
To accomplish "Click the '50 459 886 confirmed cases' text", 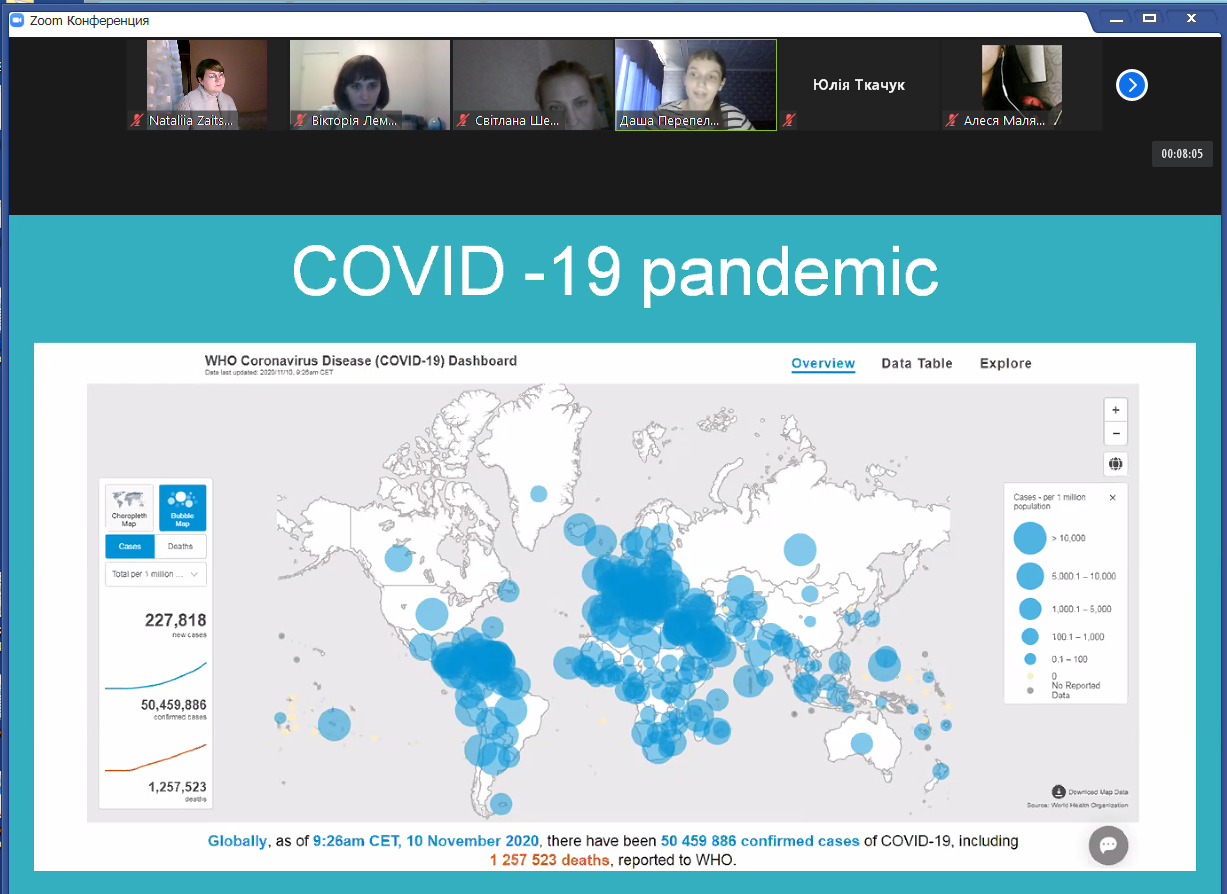I will (x=760, y=841).
